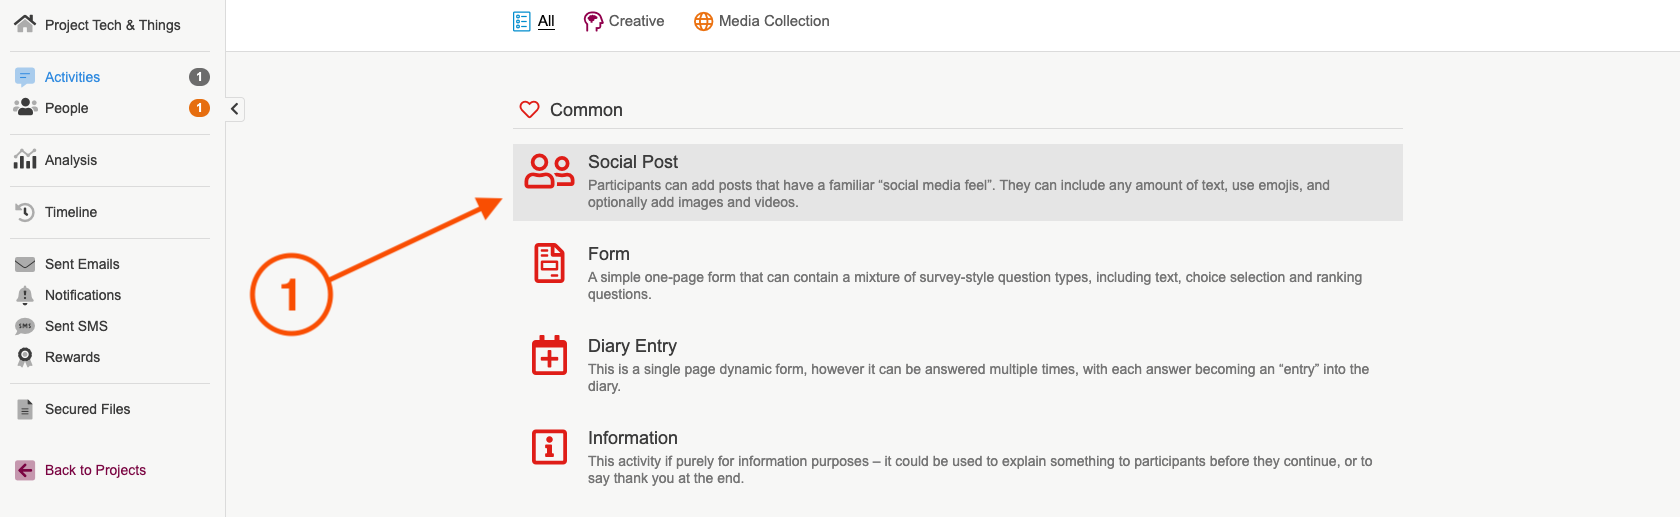
Task: Click the Information activity icon
Action: pyautogui.click(x=549, y=447)
